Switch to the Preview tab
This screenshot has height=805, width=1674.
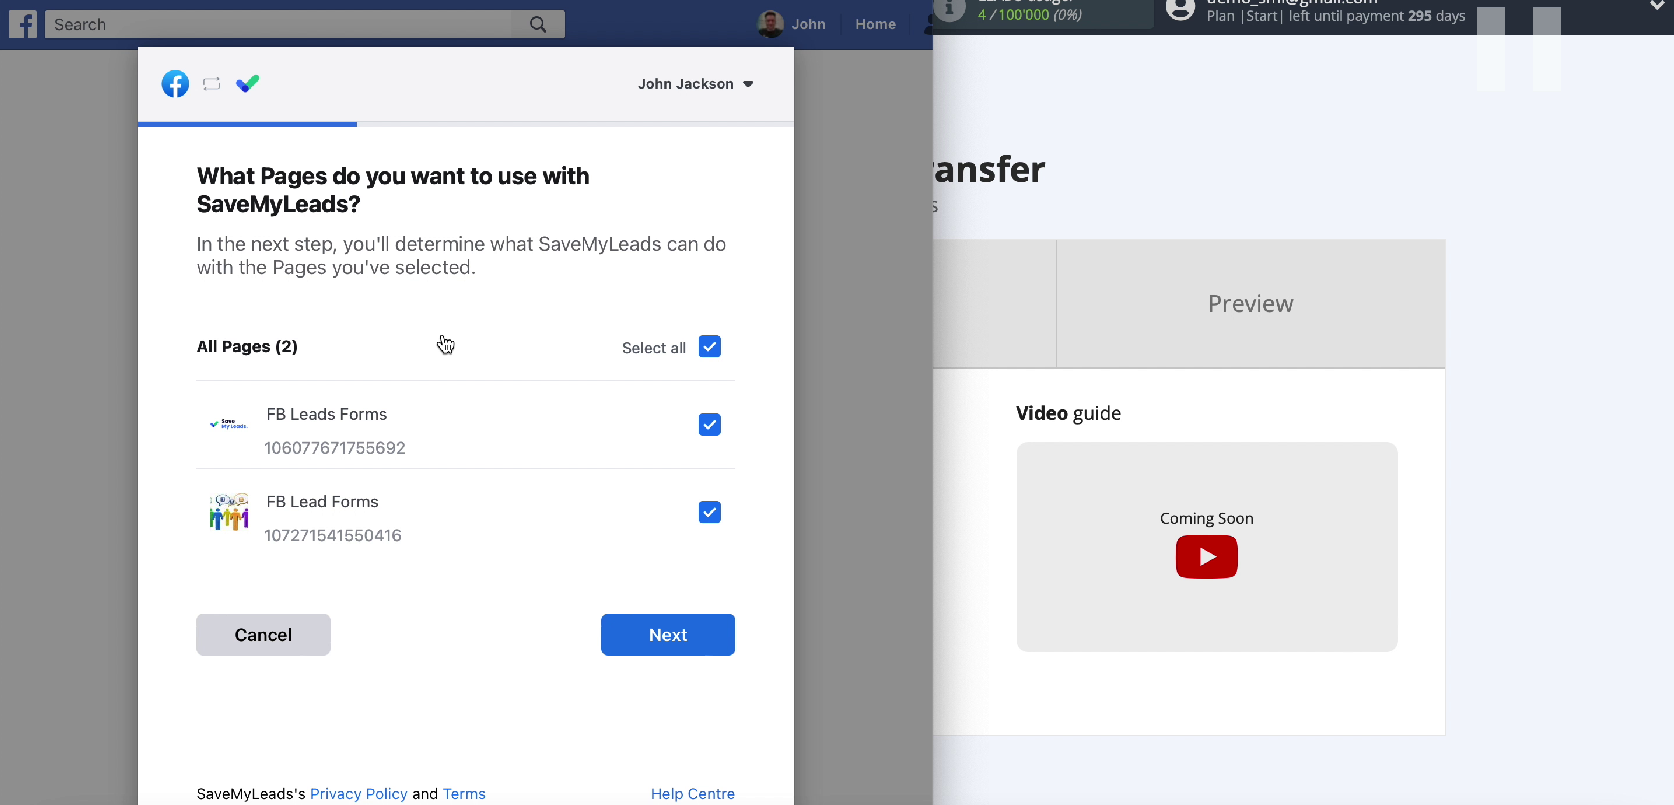tap(1250, 303)
